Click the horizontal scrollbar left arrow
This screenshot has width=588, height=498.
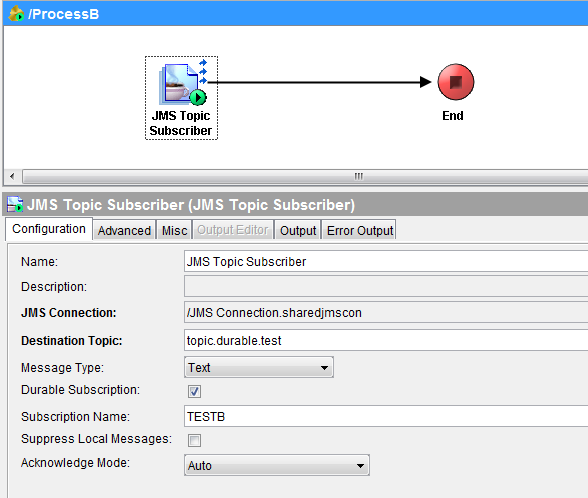12,176
